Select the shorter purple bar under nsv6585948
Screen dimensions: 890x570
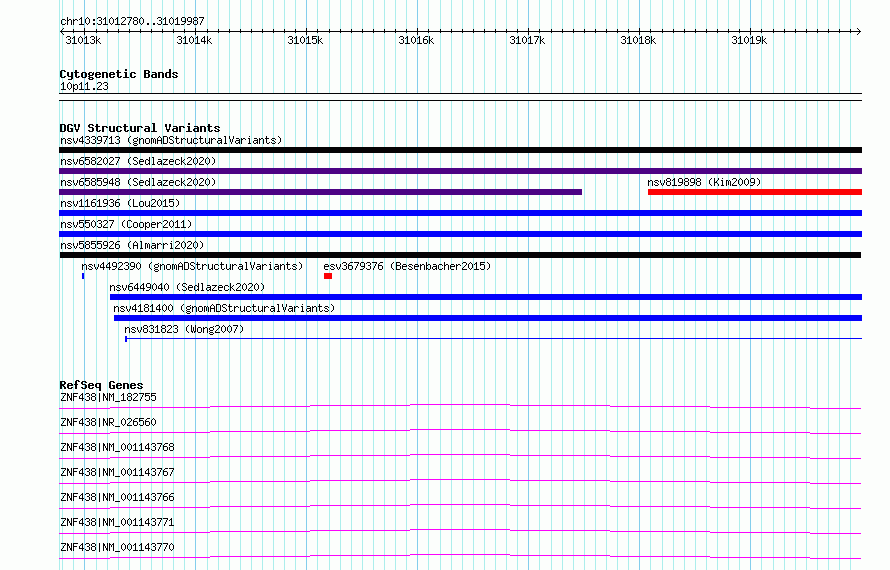(321, 192)
